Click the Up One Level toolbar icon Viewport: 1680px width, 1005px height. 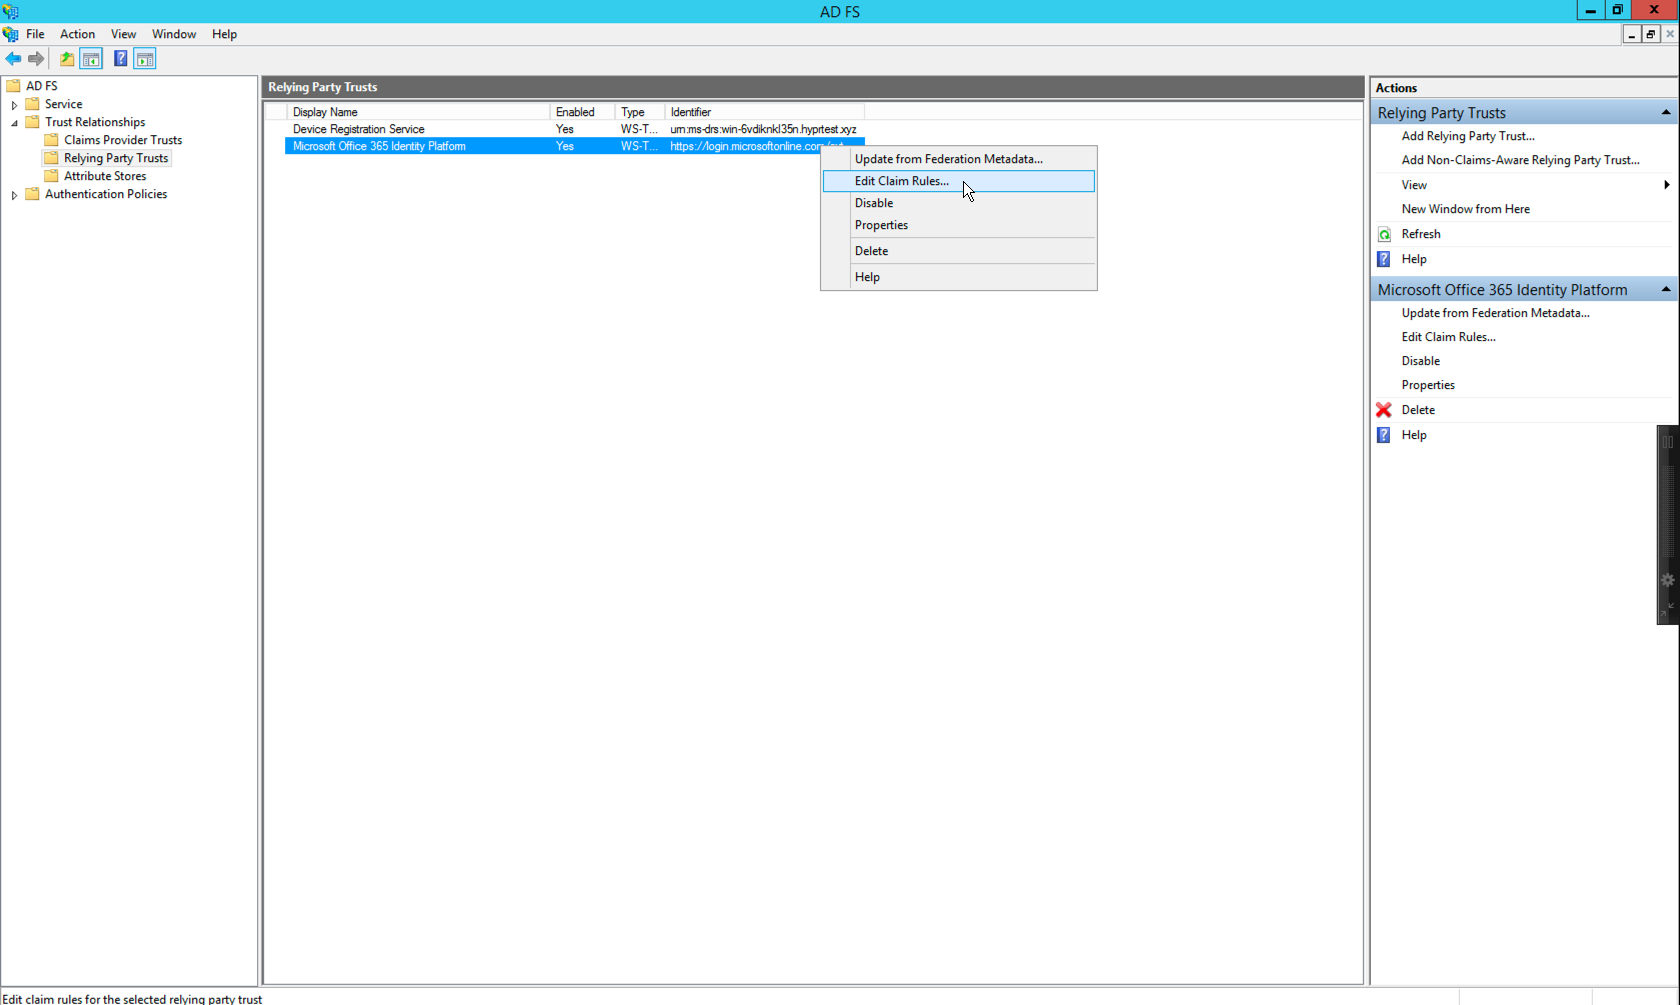(x=67, y=59)
